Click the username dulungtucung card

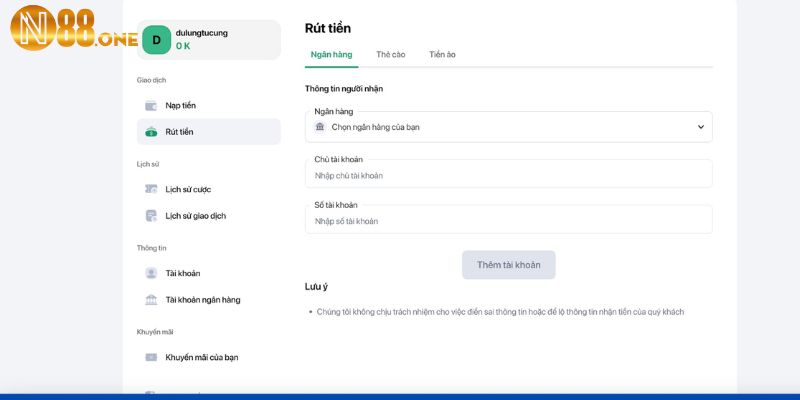208,39
